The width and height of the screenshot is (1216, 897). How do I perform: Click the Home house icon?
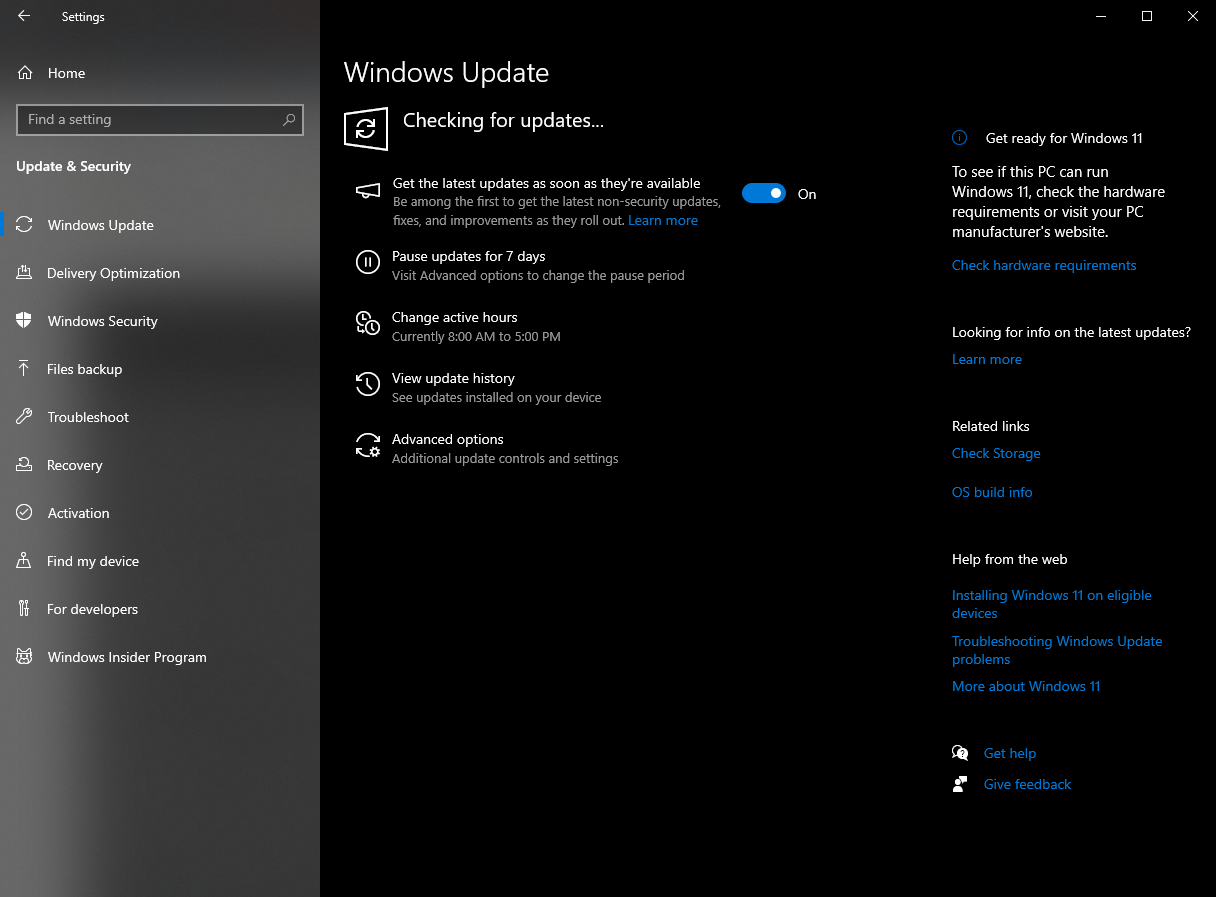click(x=25, y=73)
